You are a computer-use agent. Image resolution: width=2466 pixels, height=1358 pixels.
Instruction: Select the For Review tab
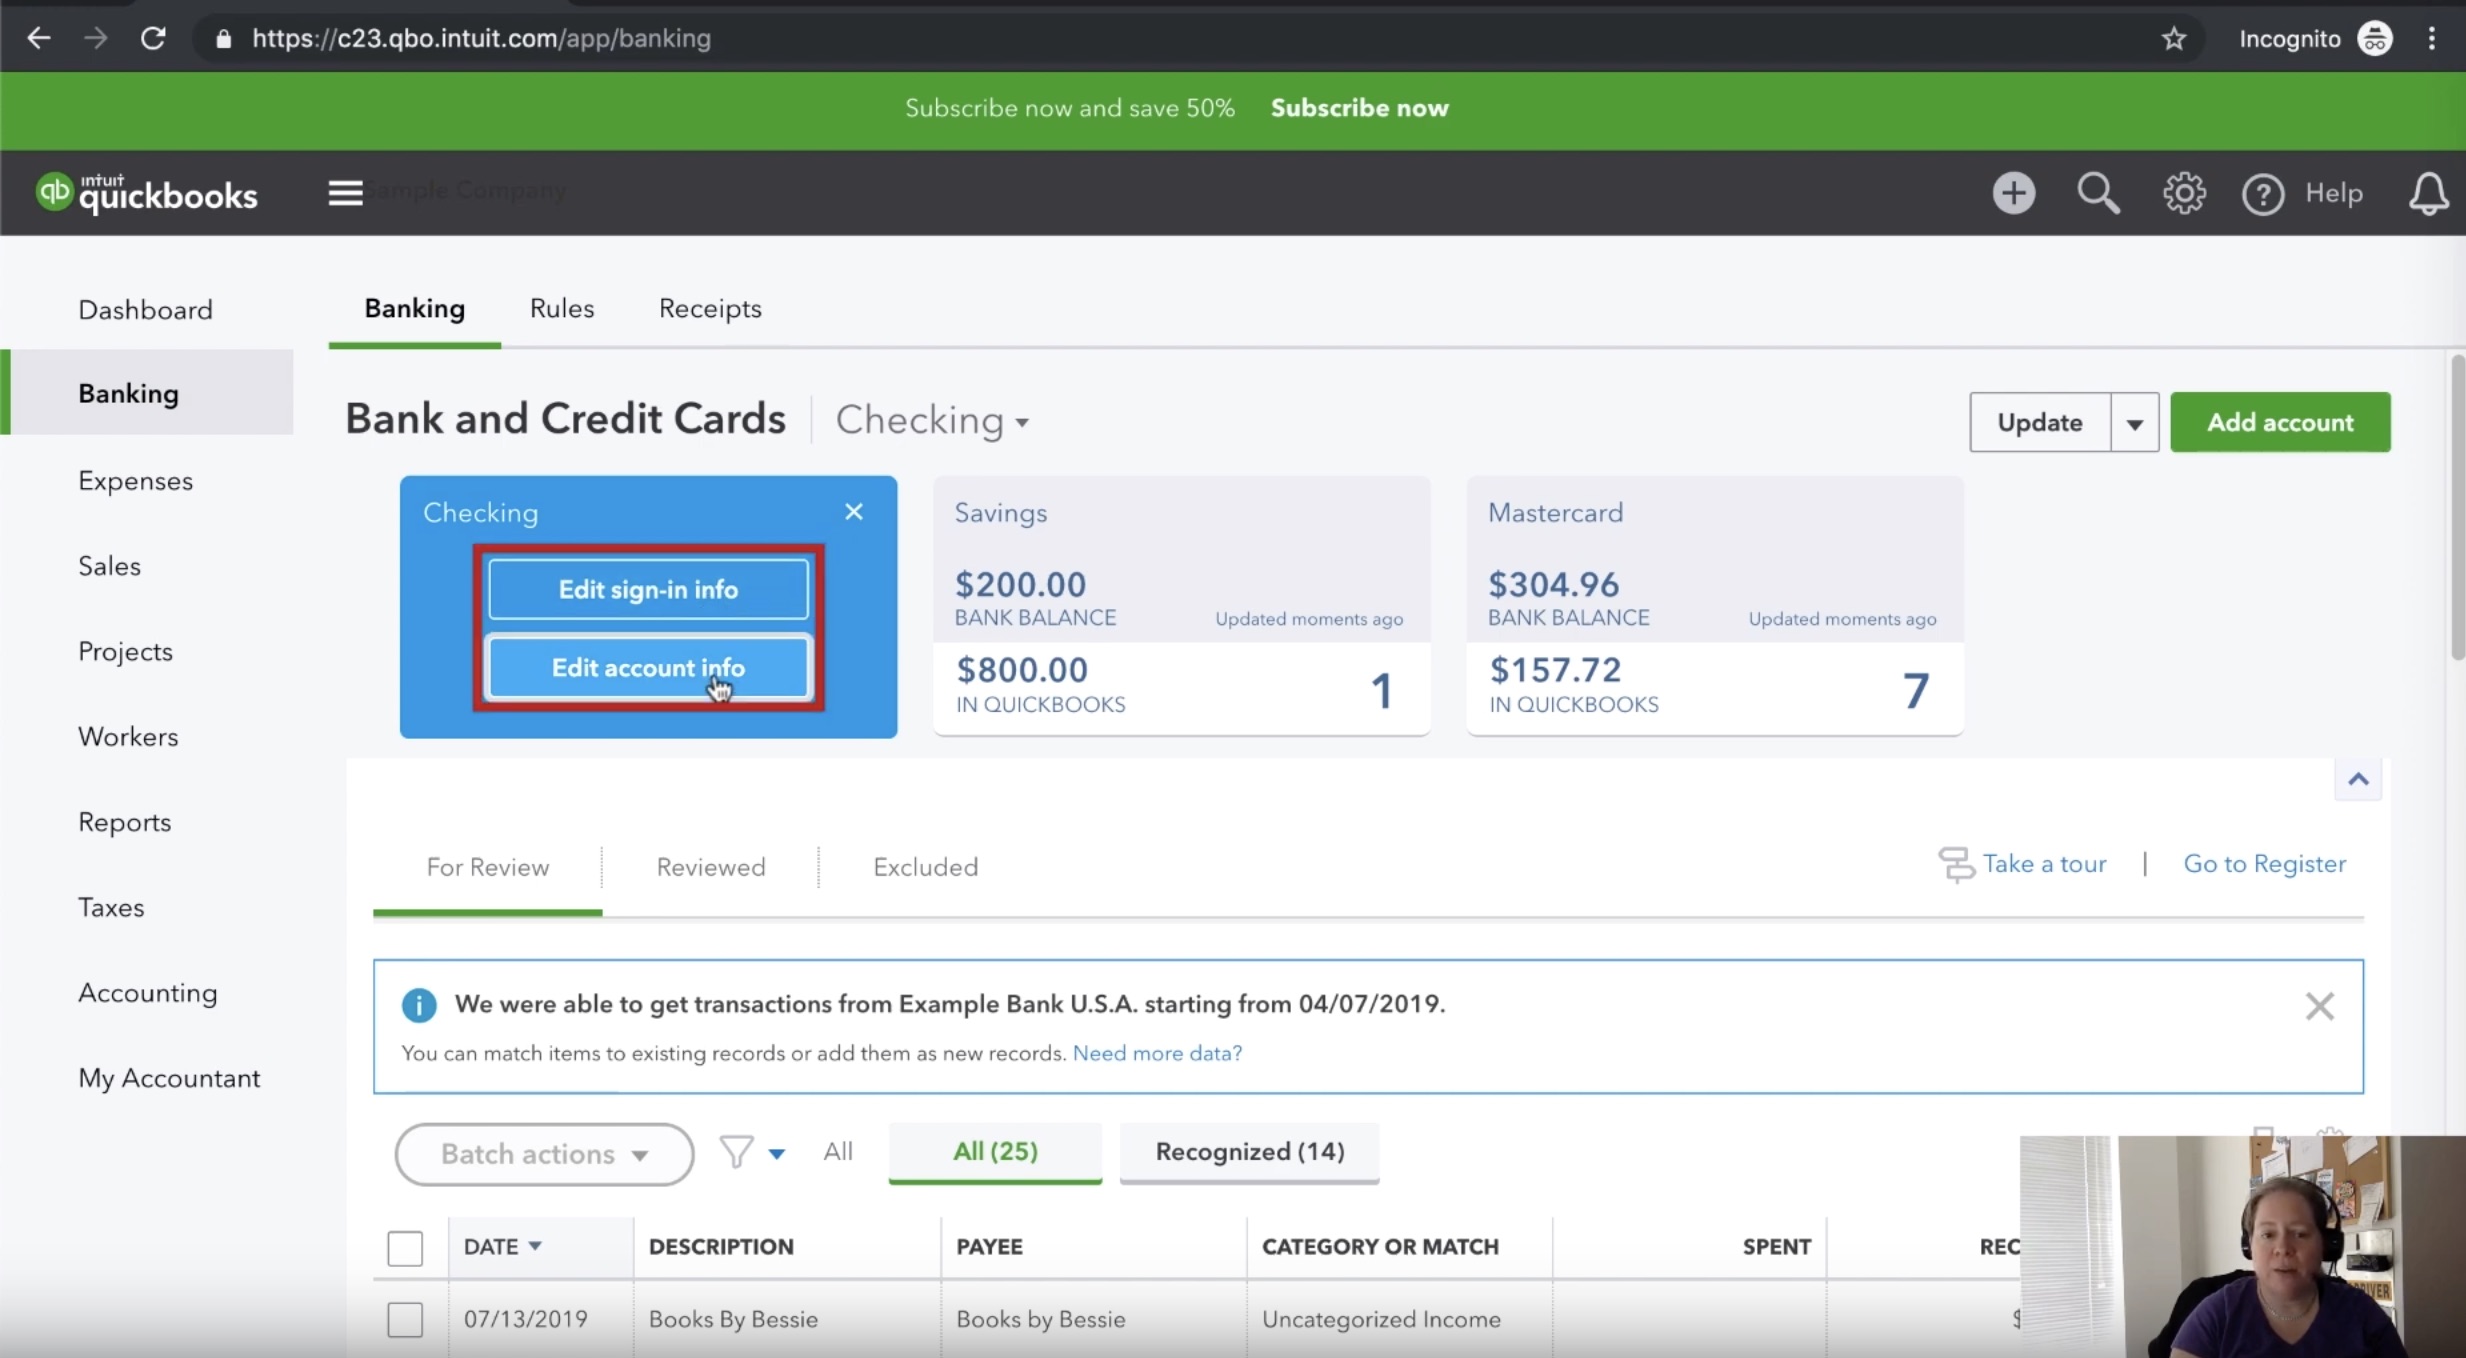coord(488,867)
